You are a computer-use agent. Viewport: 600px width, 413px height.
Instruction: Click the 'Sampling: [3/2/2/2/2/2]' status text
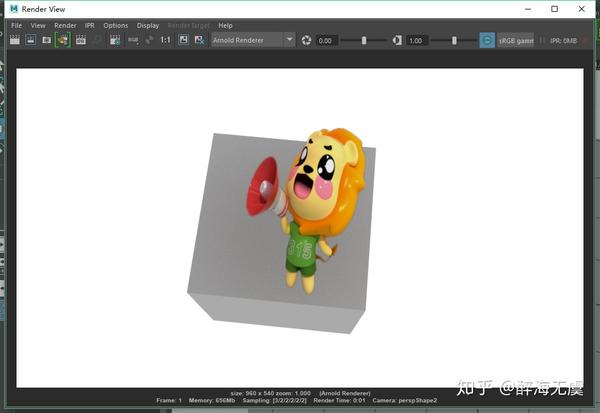coord(274,400)
